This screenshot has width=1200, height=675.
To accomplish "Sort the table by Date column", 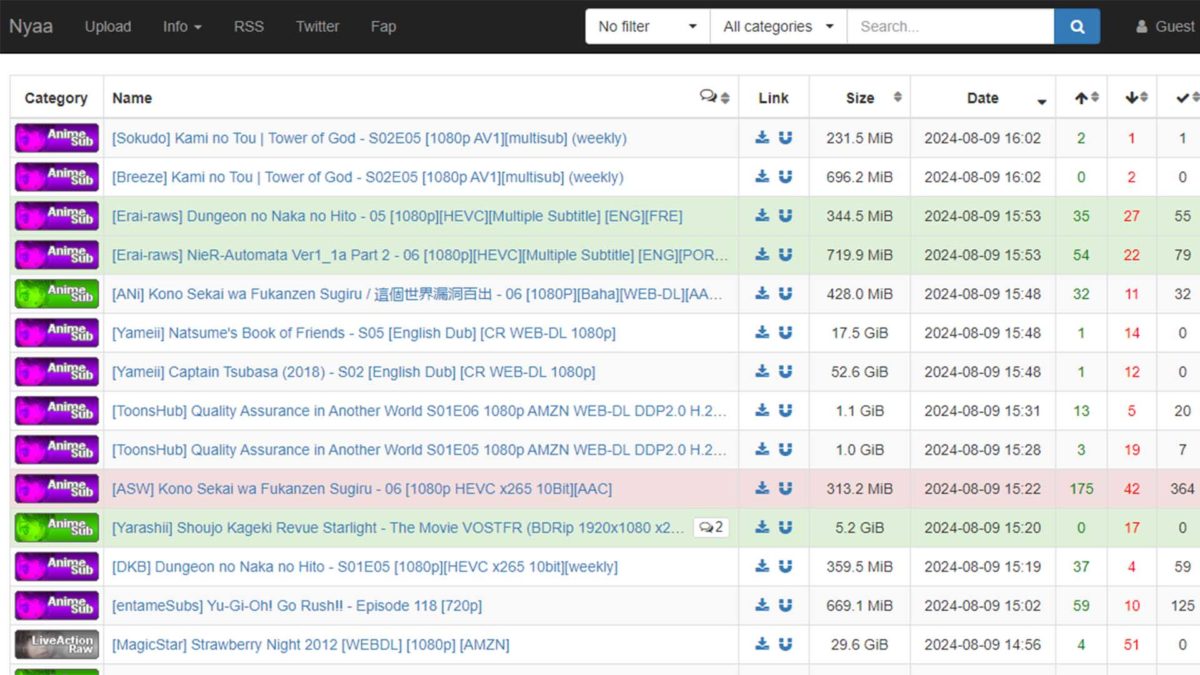I will coord(983,98).
